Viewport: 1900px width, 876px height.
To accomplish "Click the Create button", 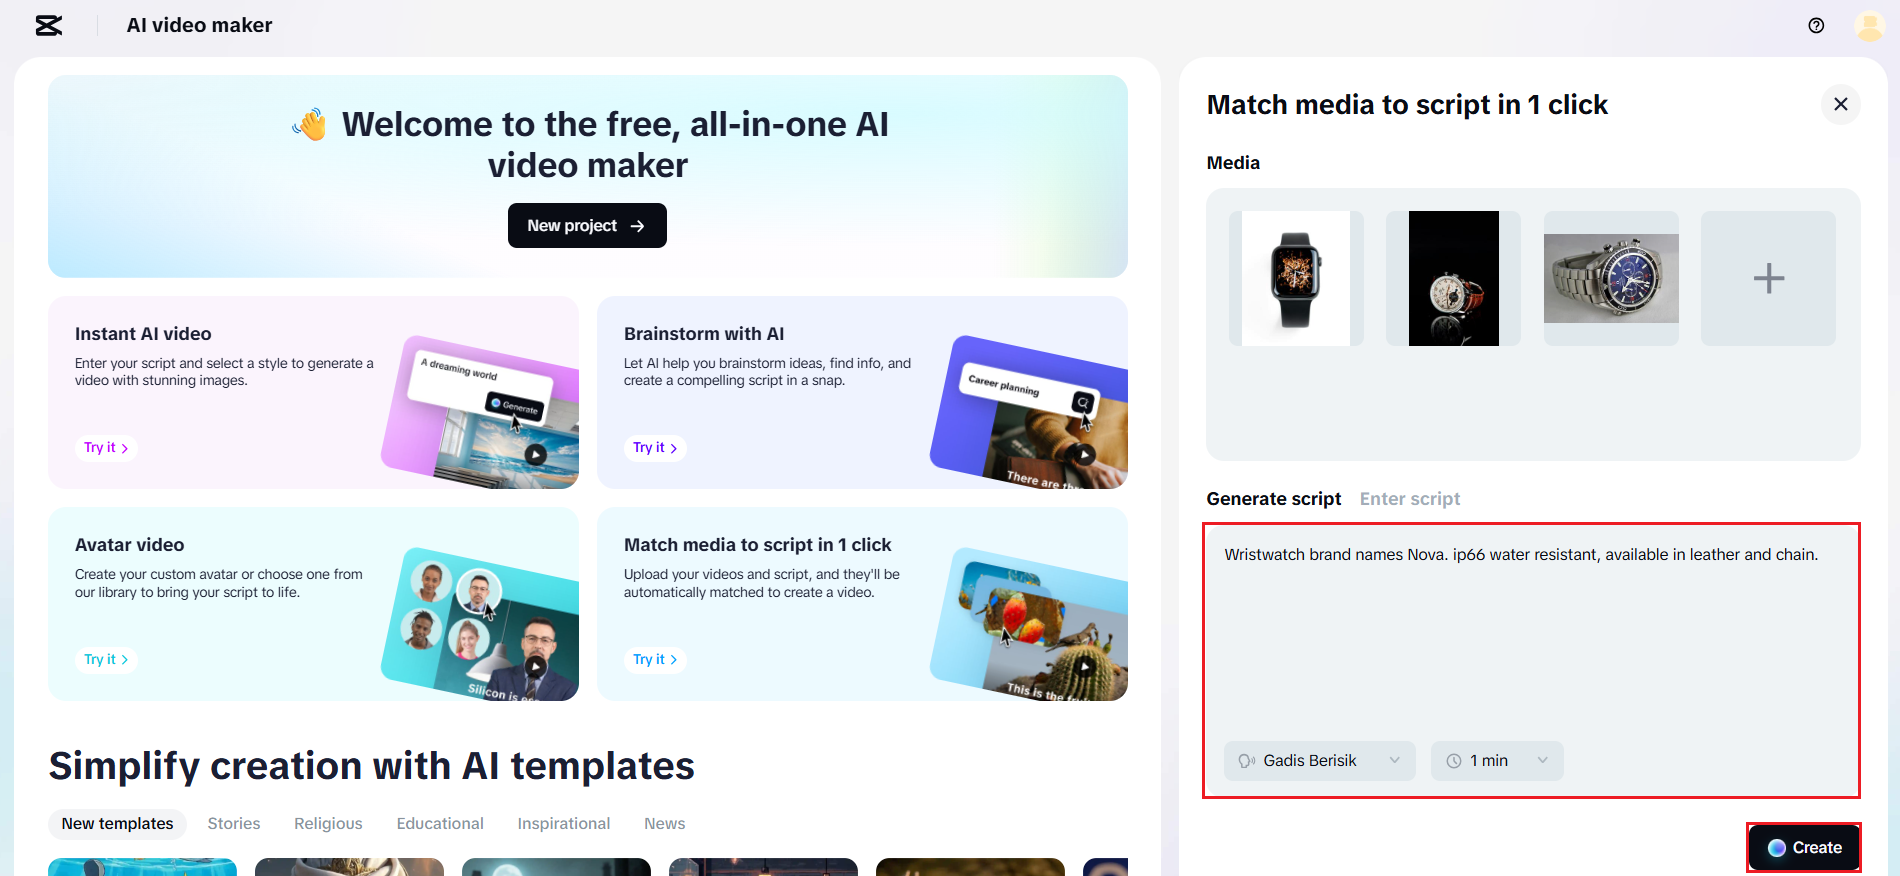I will (1804, 848).
